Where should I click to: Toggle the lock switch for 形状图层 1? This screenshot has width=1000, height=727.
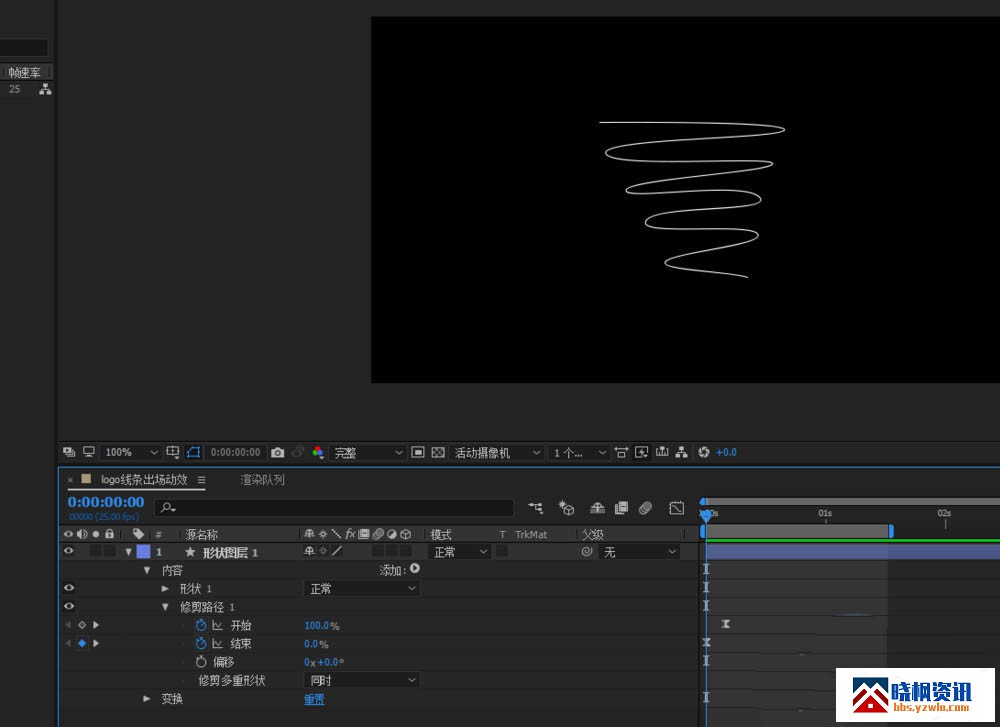click(110, 551)
